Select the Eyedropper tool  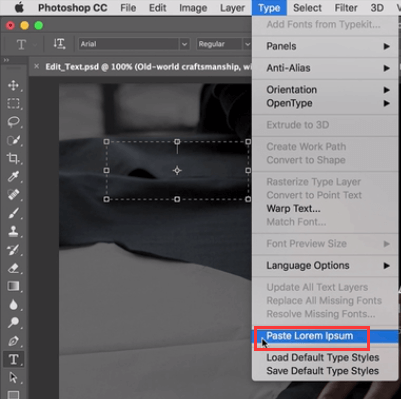click(x=13, y=176)
